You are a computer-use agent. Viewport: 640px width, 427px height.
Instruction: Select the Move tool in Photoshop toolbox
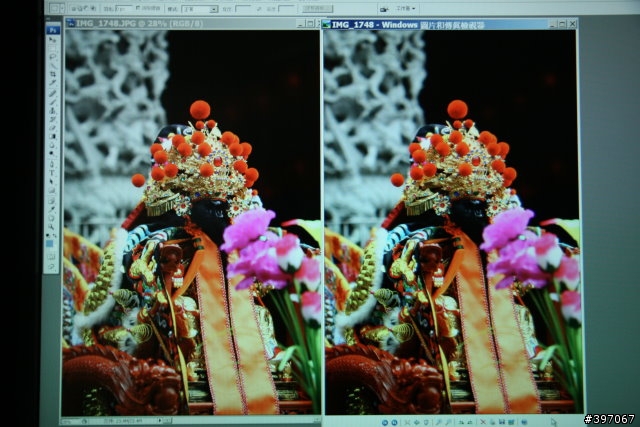[52, 40]
